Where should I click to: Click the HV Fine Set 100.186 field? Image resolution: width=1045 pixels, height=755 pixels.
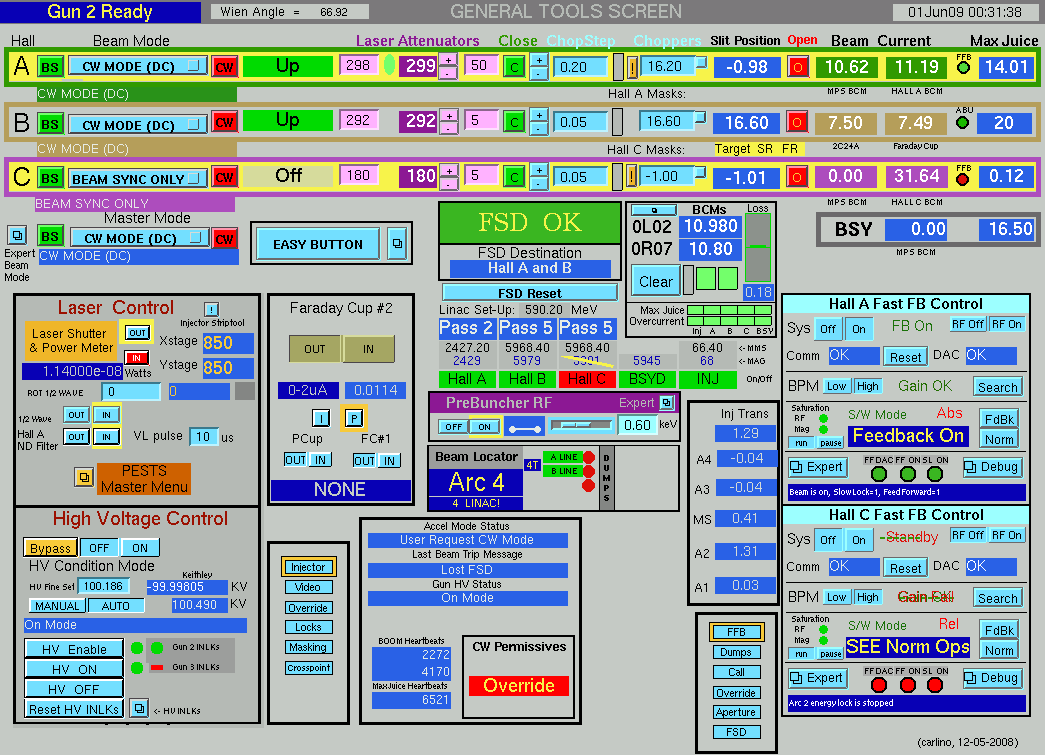[103, 586]
